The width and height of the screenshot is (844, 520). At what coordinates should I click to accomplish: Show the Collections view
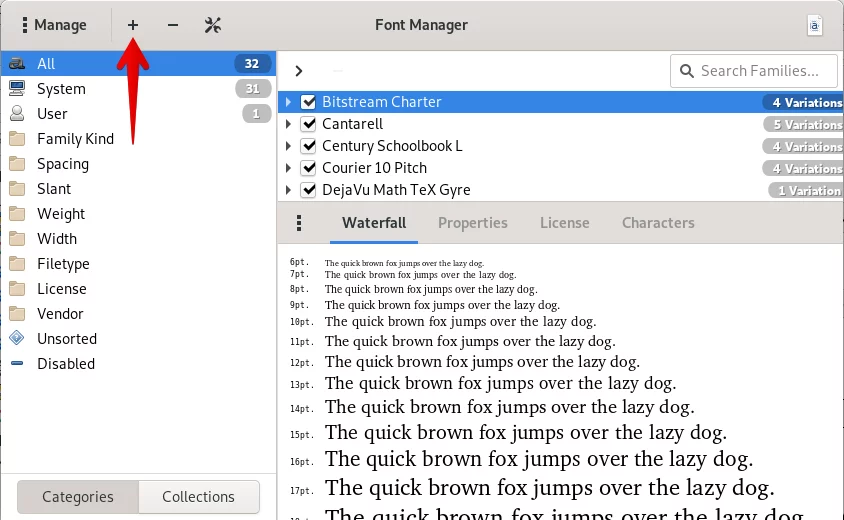coord(199,497)
